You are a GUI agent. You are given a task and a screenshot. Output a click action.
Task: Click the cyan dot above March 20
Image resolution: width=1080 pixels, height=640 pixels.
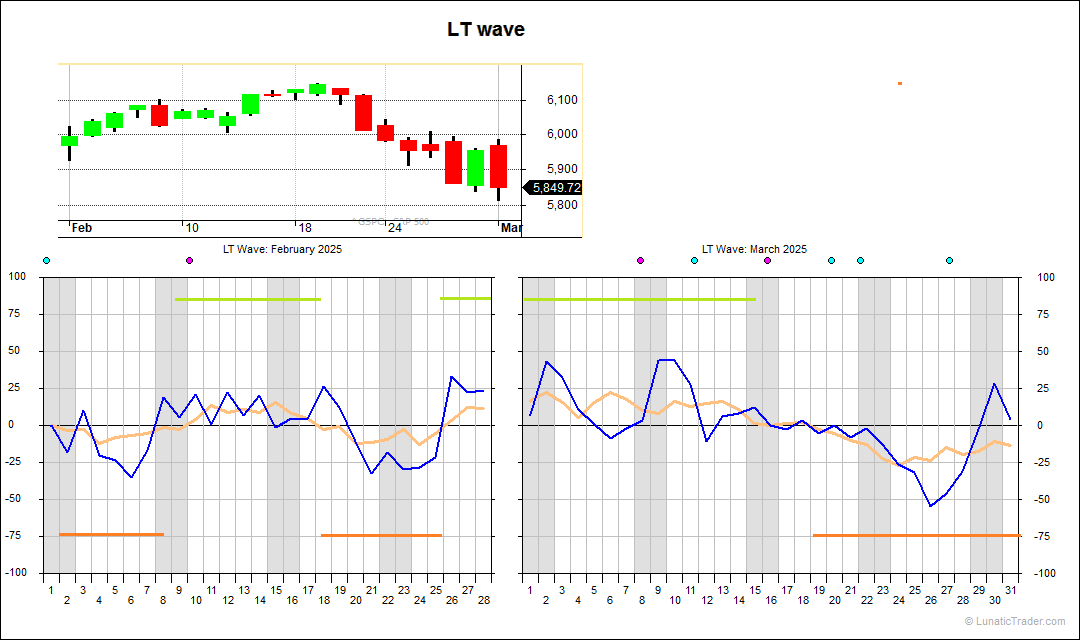tap(831, 261)
